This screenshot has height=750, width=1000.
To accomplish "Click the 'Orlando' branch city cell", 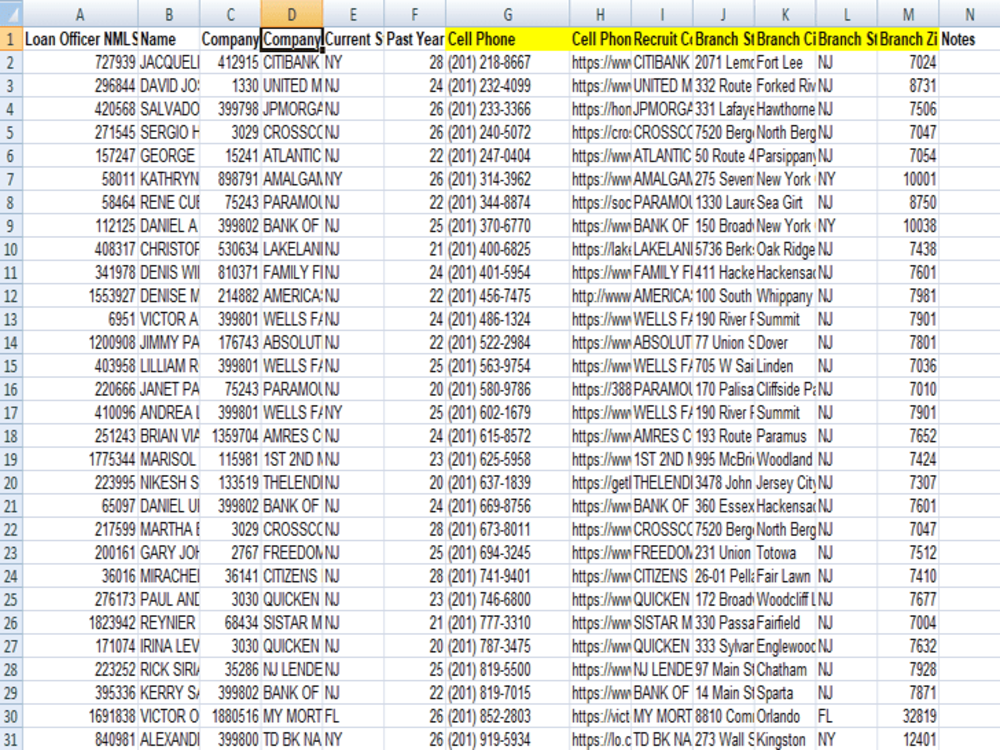I will tap(785, 716).
